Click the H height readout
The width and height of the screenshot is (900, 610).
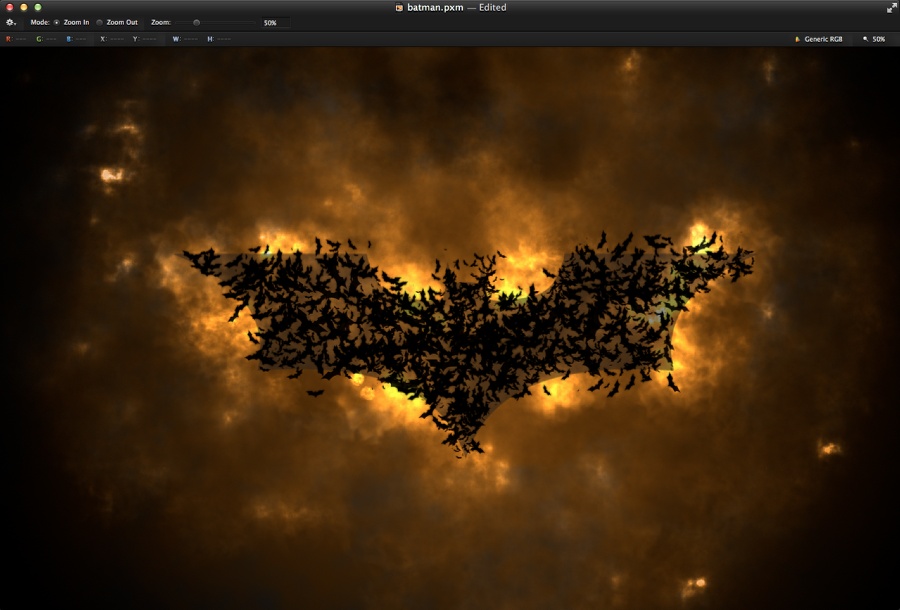click(x=219, y=39)
